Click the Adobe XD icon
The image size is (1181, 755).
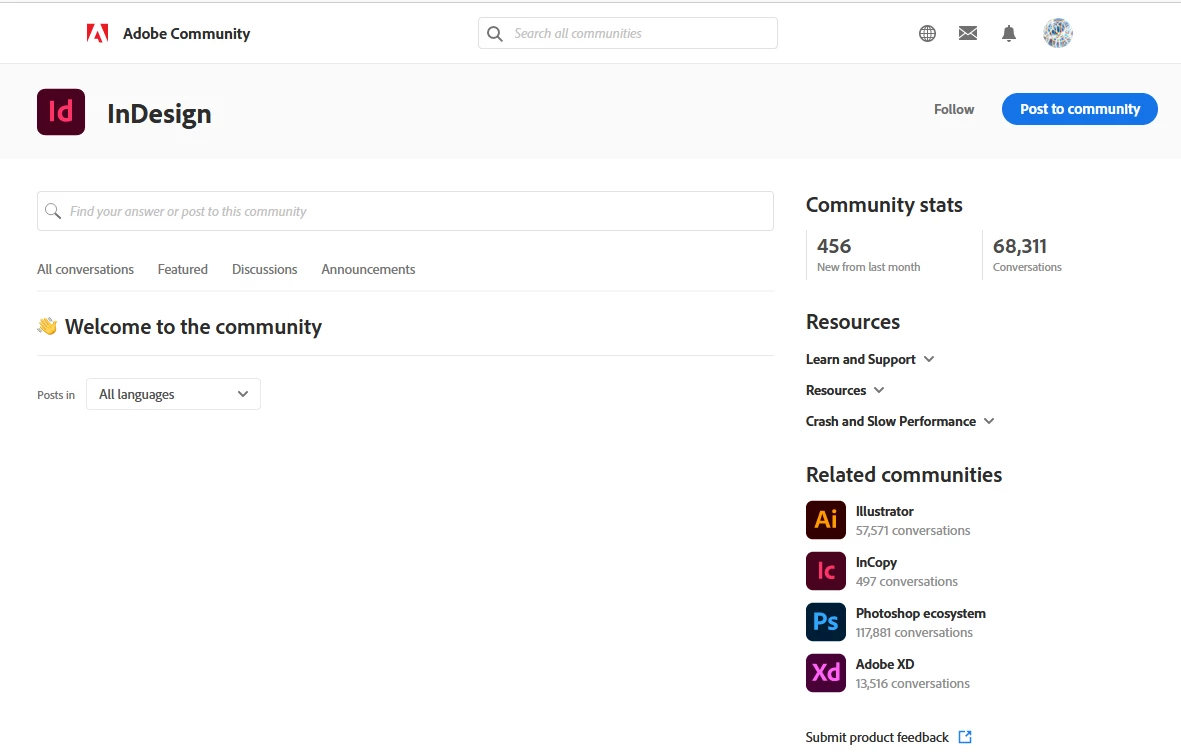(825, 673)
